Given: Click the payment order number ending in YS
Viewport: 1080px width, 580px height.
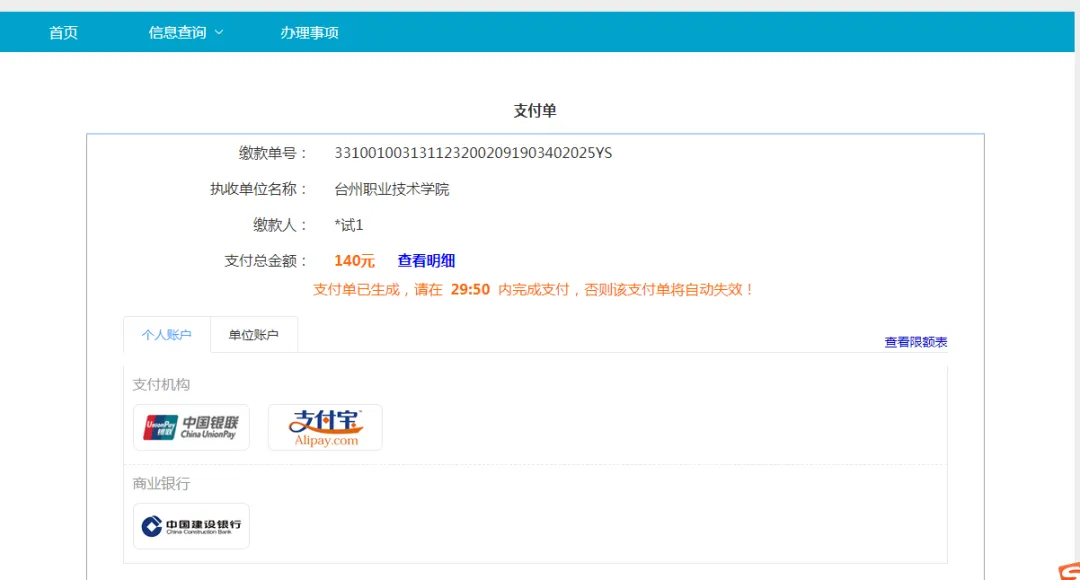Looking at the screenshot, I should 473,153.
